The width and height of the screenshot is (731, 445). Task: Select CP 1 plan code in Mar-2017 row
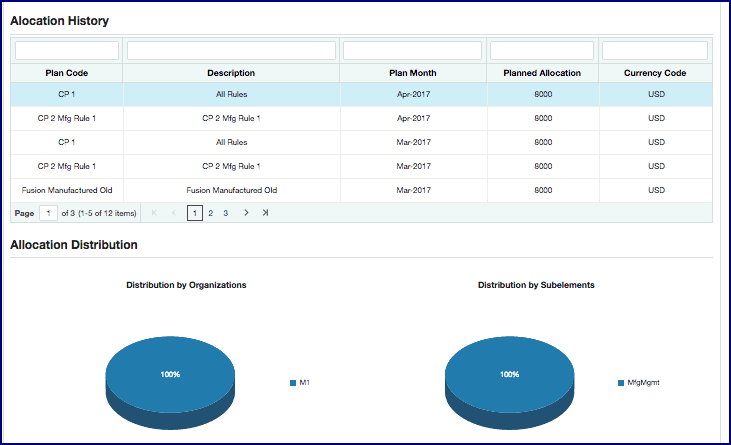(67, 142)
